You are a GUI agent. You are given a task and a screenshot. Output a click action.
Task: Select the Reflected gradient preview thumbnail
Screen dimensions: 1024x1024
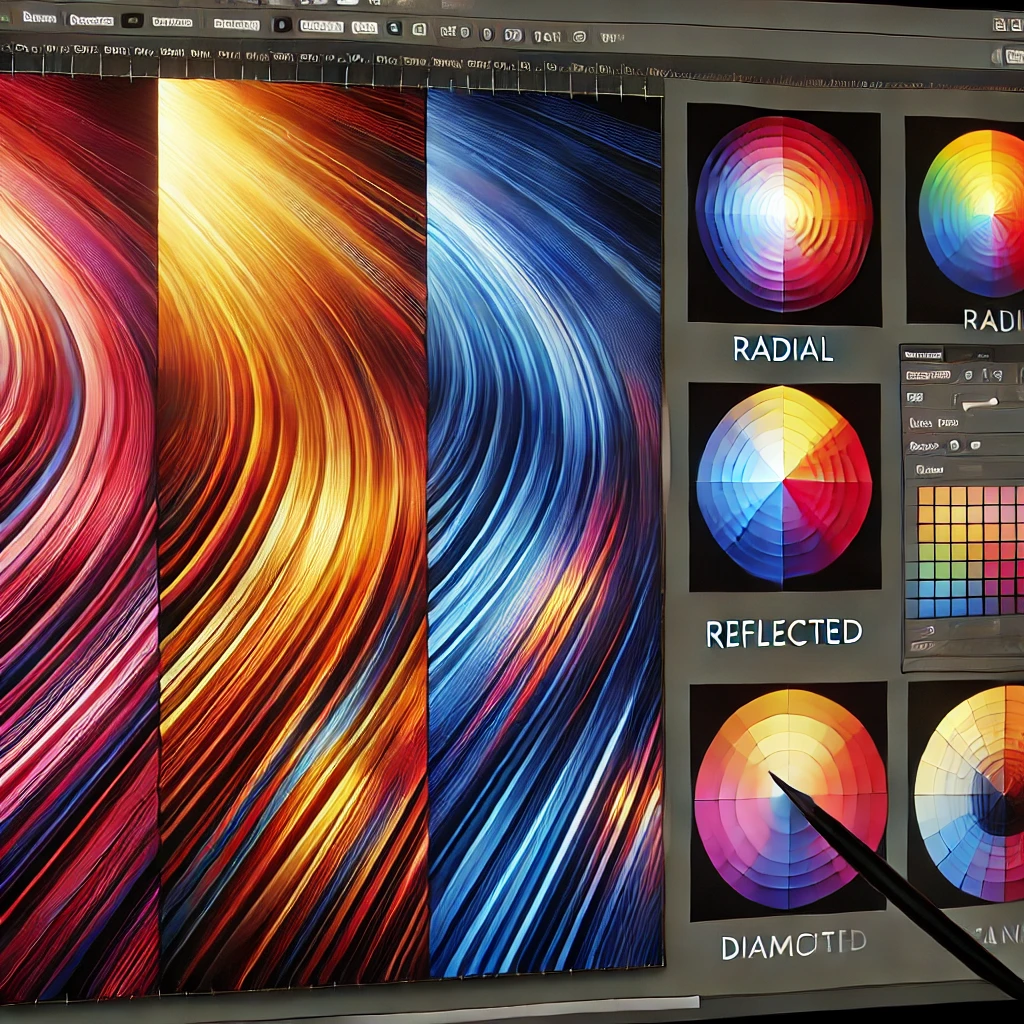point(784,487)
